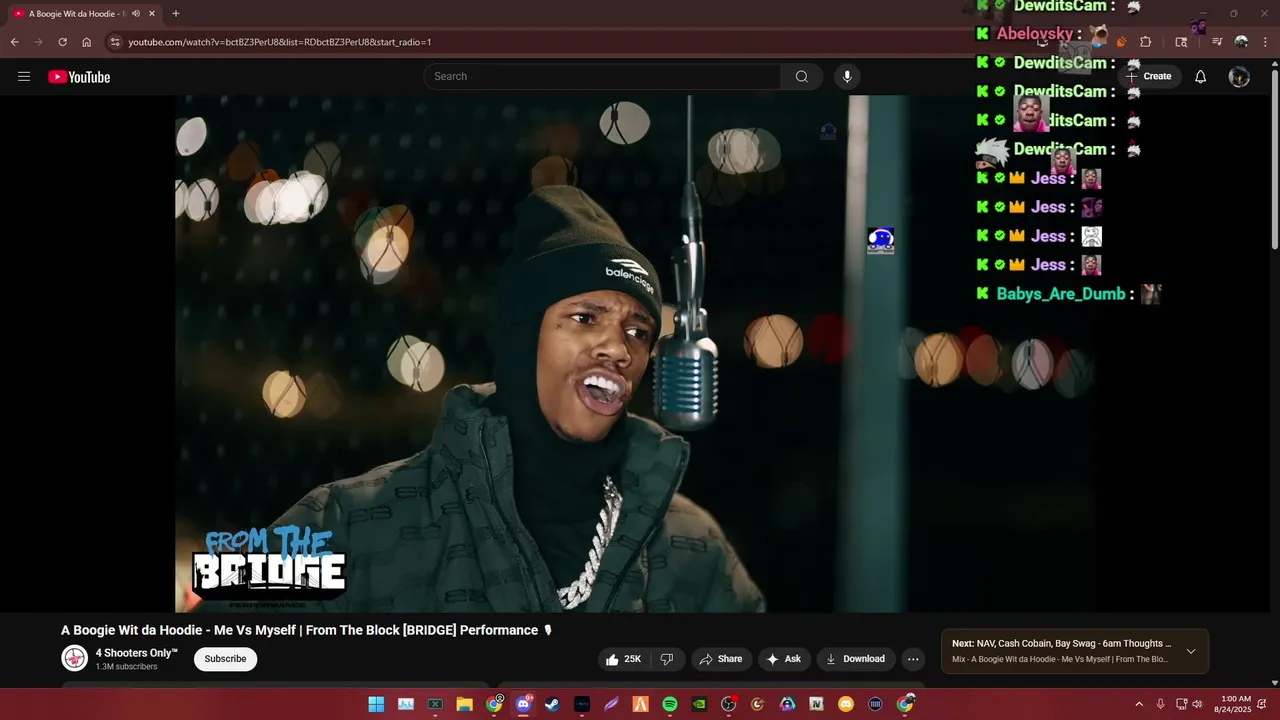Download the video

[x=855, y=659]
